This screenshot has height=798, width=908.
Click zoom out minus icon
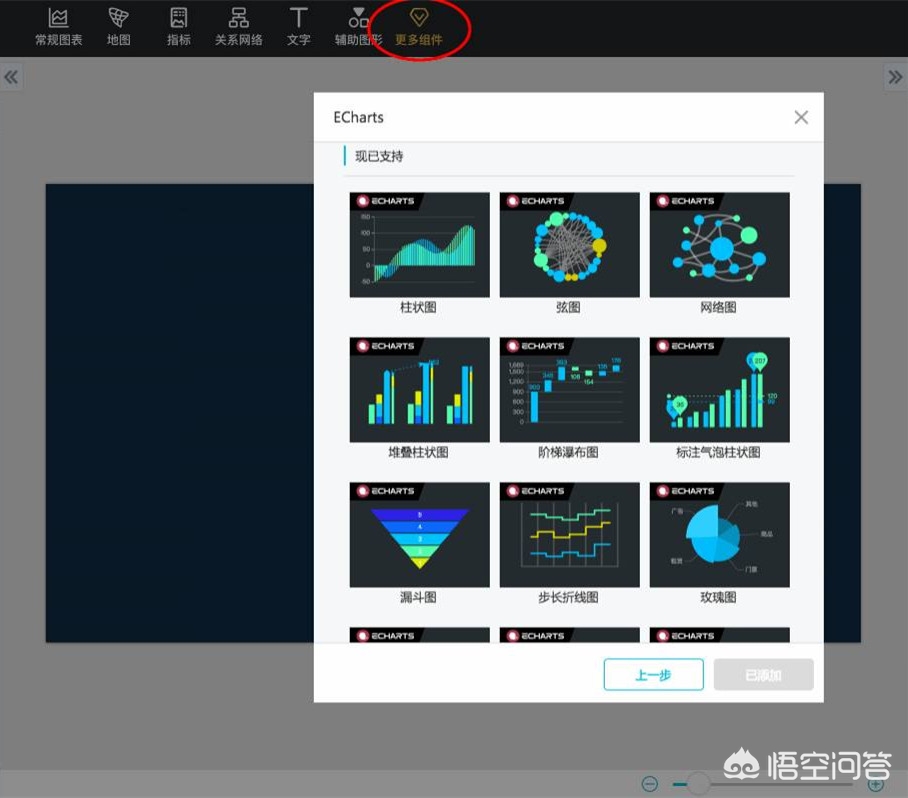click(650, 784)
